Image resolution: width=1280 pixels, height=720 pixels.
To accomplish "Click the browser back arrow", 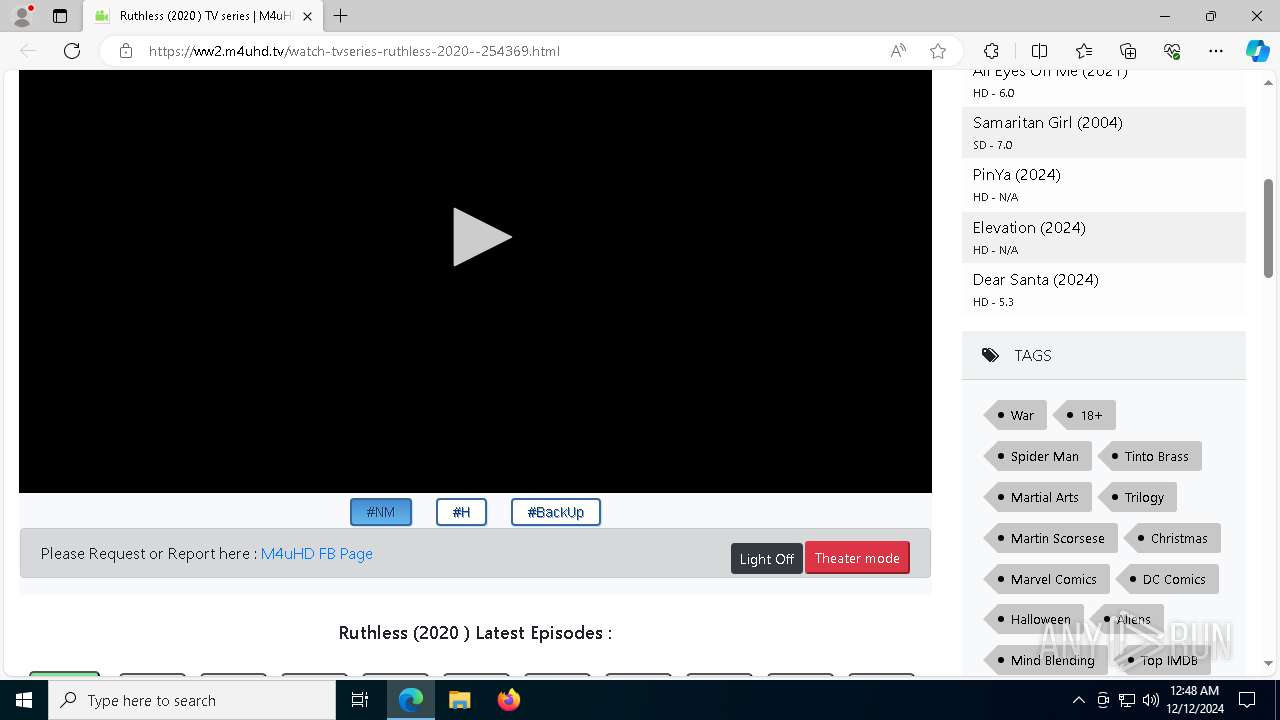I will [x=28, y=51].
